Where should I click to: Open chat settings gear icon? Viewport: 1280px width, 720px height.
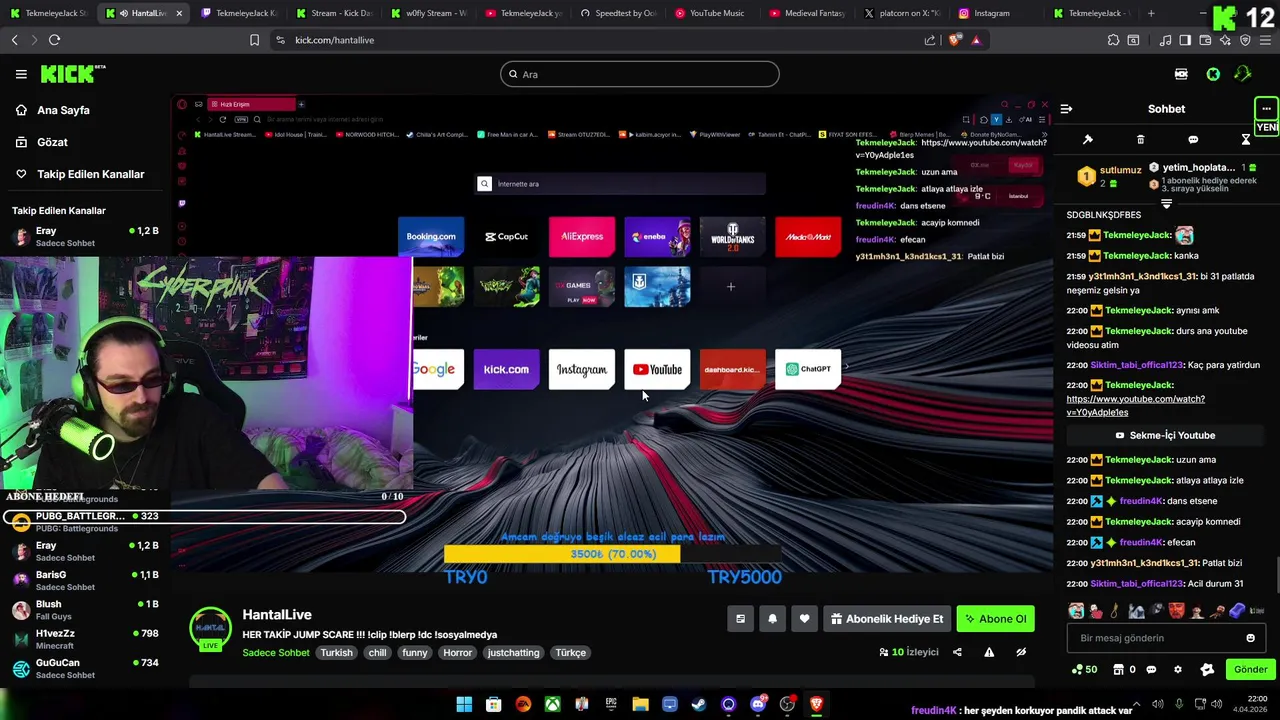[x=1177, y=670]
